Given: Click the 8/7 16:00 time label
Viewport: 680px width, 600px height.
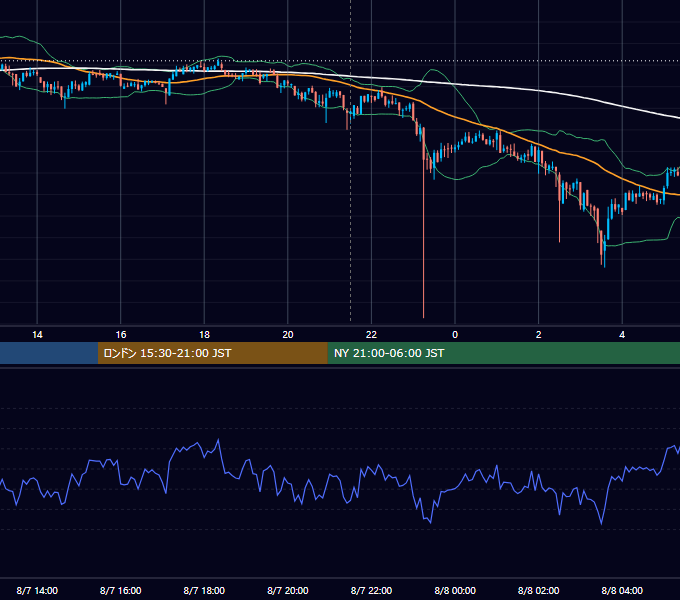Looking at the screenshot, I should pyautogui.click(x=121, y=590).
